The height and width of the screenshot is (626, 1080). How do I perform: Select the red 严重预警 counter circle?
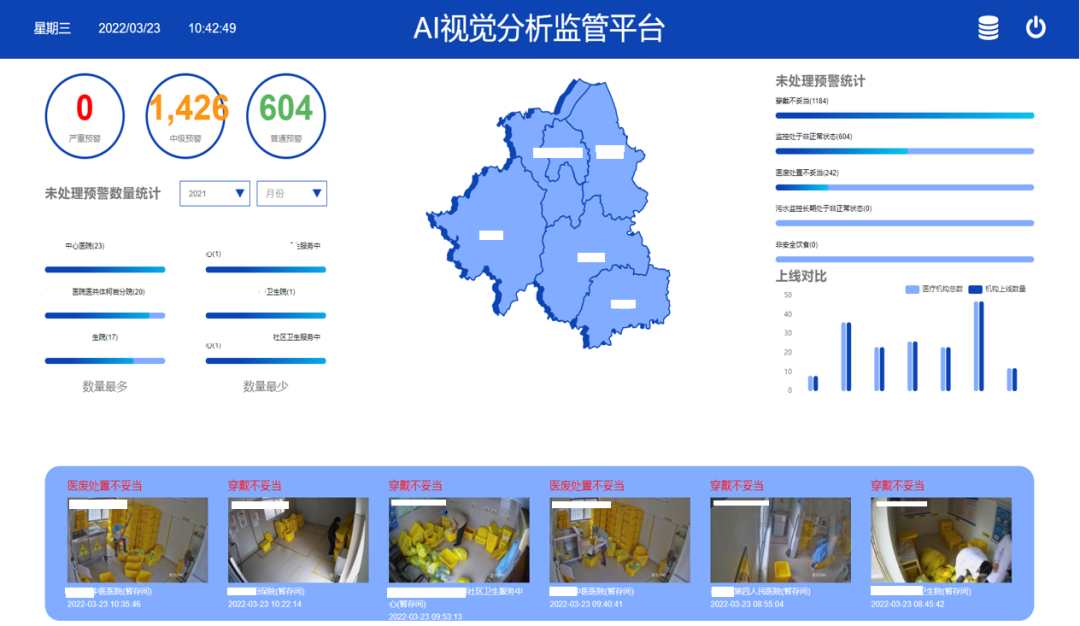tap(84, 115)
